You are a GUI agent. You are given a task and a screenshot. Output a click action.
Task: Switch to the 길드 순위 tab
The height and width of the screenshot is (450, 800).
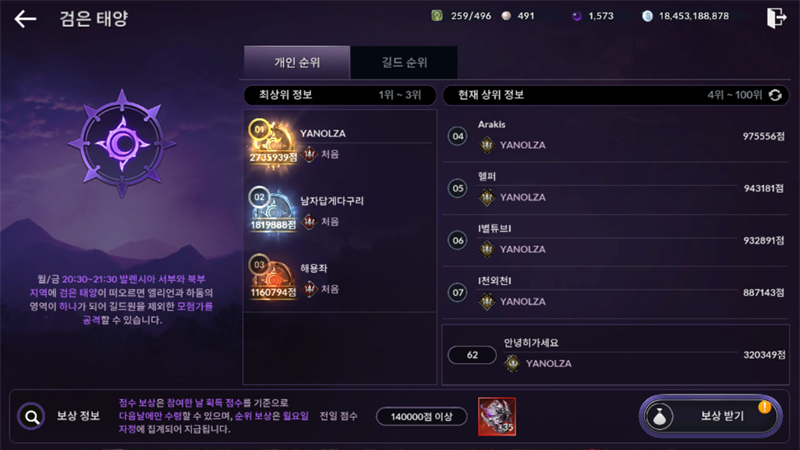[404, 62]
